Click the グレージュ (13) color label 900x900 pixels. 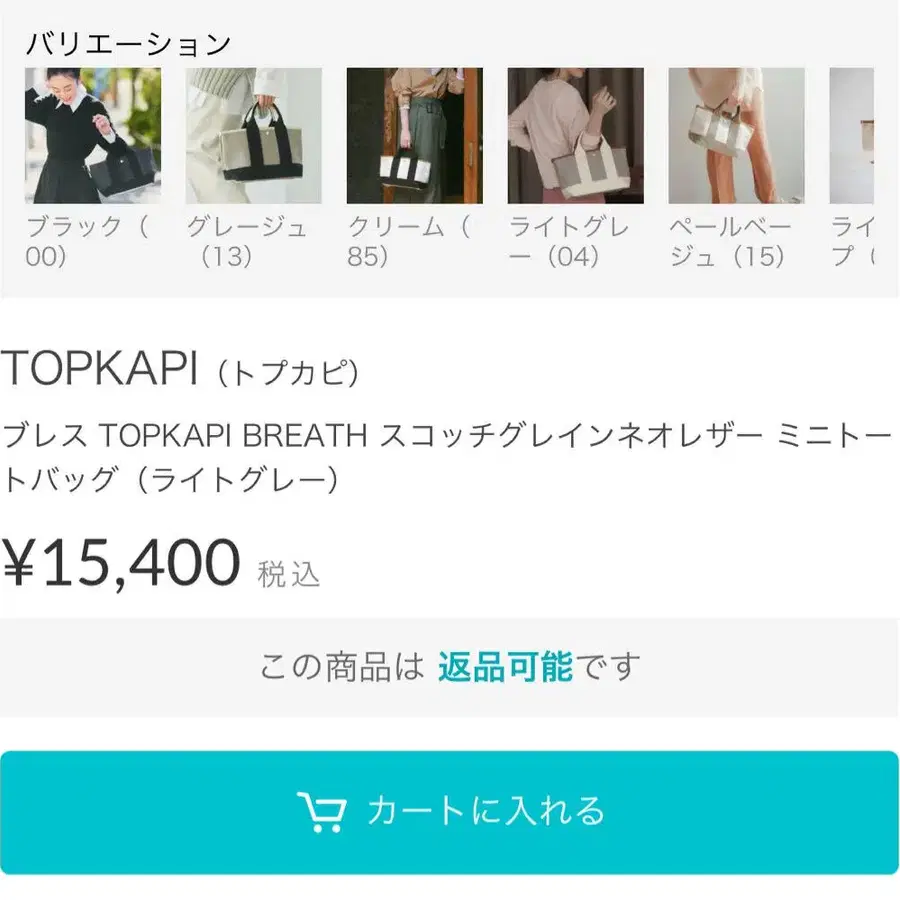click(x=247, y=242)
